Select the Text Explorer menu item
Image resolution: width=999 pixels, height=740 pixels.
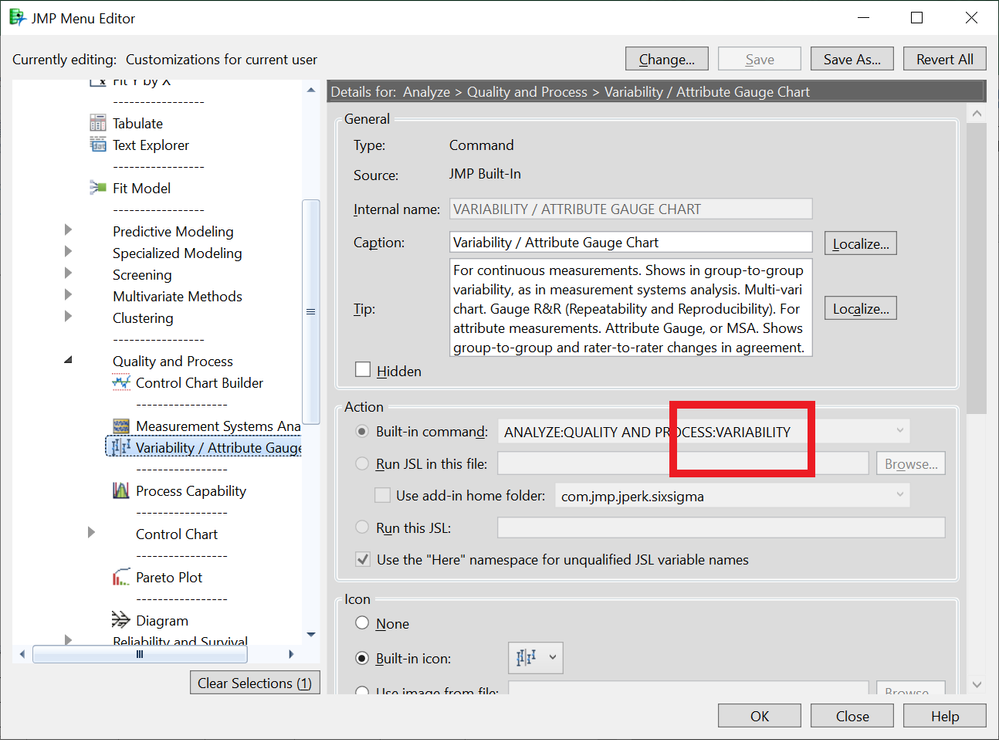pyautogui.click(x=151, y=145)
